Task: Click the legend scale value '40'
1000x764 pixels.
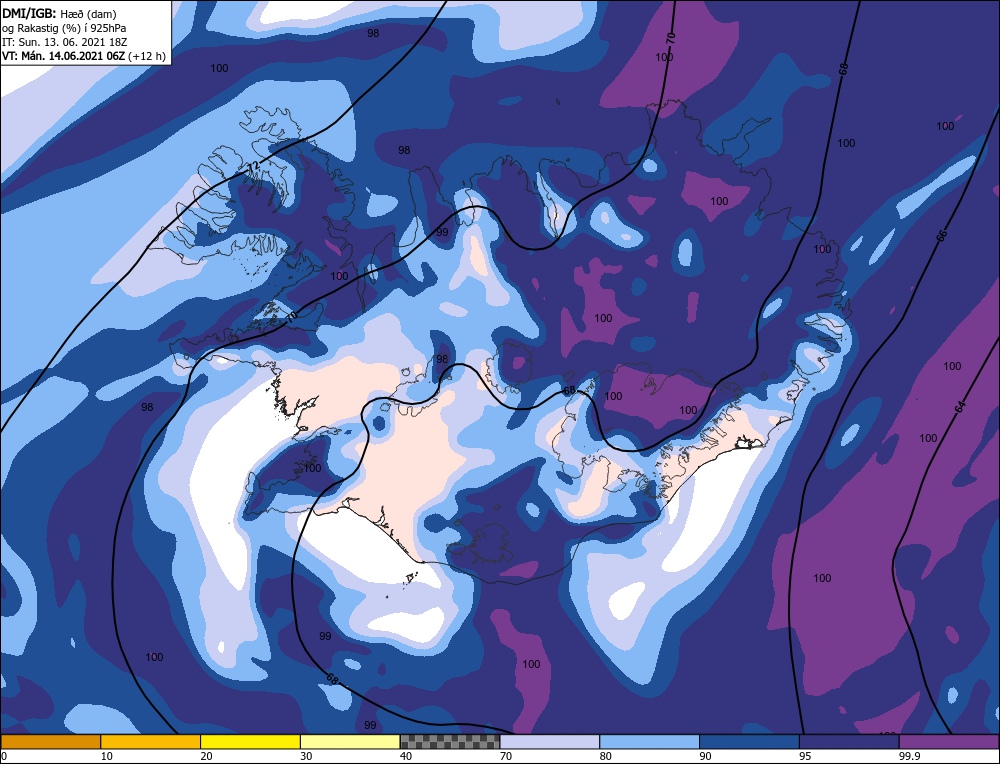Action: pos(406,756)
